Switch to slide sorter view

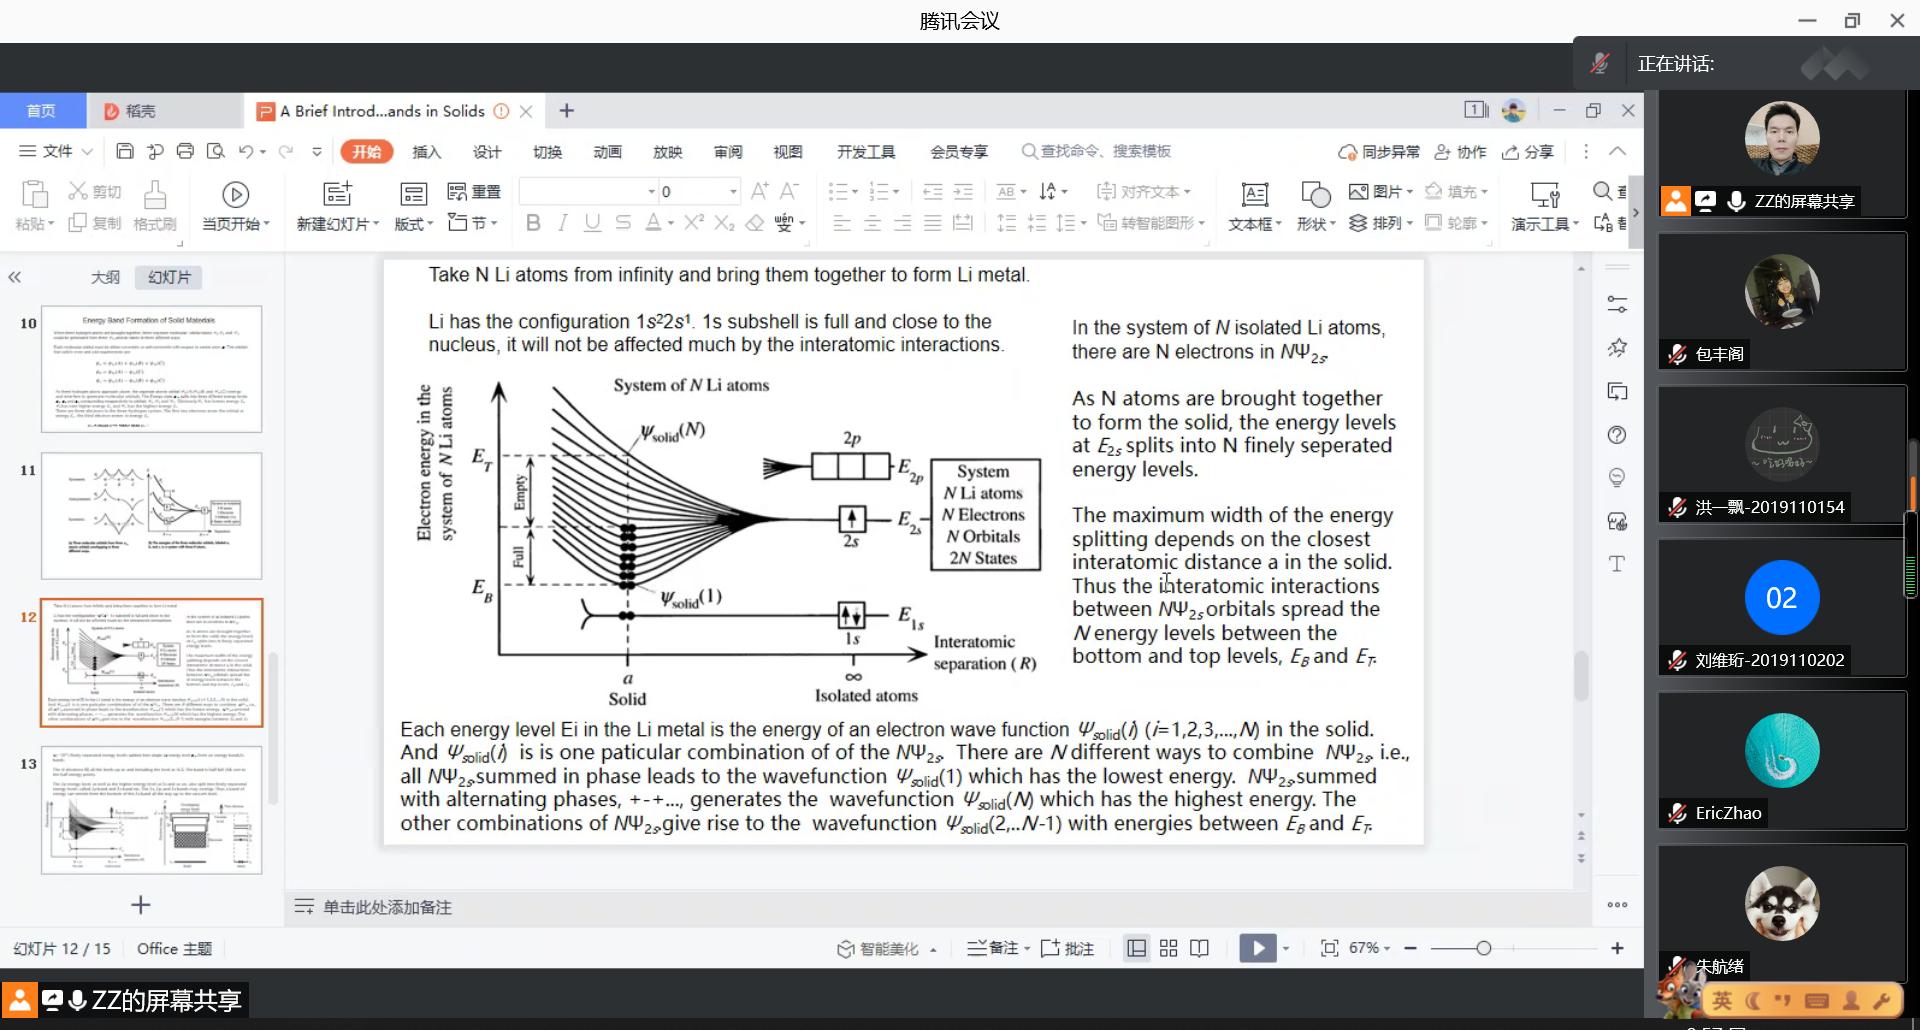pos(1168,948)
